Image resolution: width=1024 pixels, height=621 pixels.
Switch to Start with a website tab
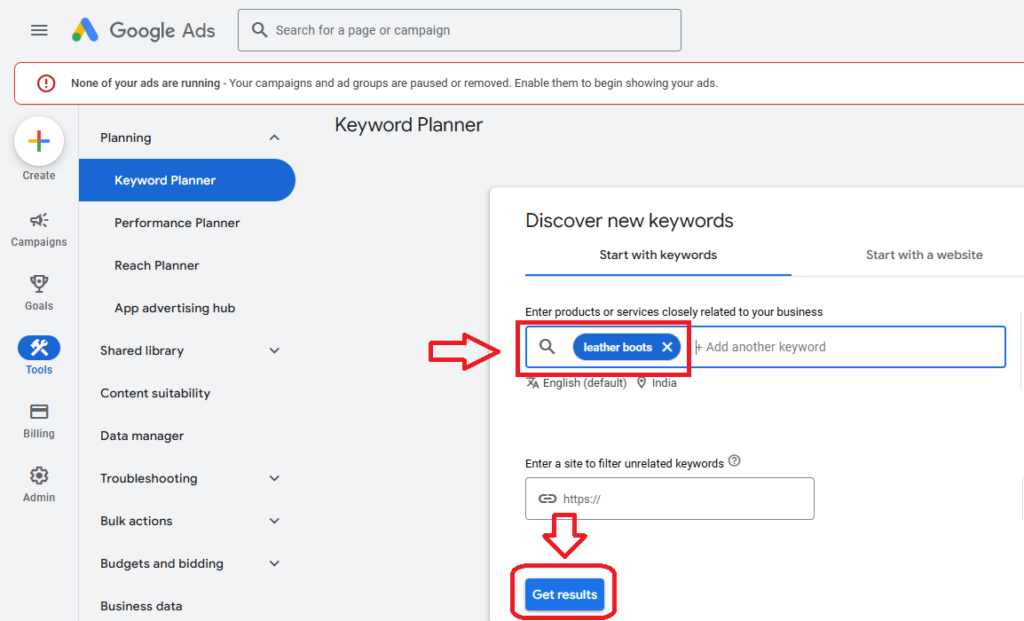click(x=924, y=255)
